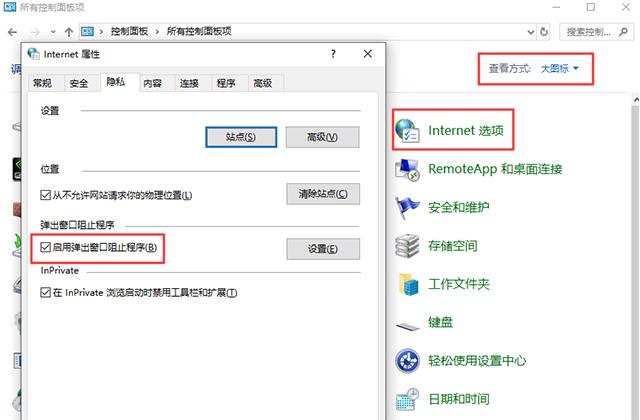This screenshot has height=420, width=640.
Task: Close the Internet 属性 dialog
Action: coord(367,54)
